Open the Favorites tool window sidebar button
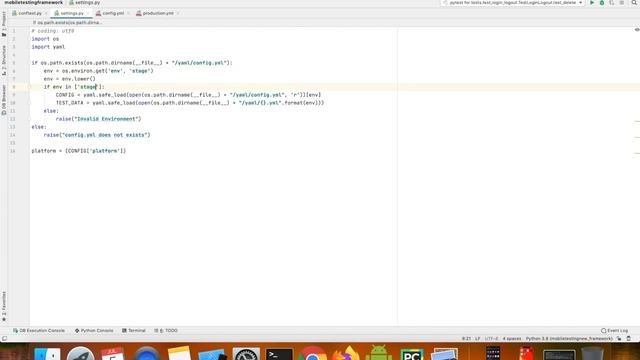 4,307
